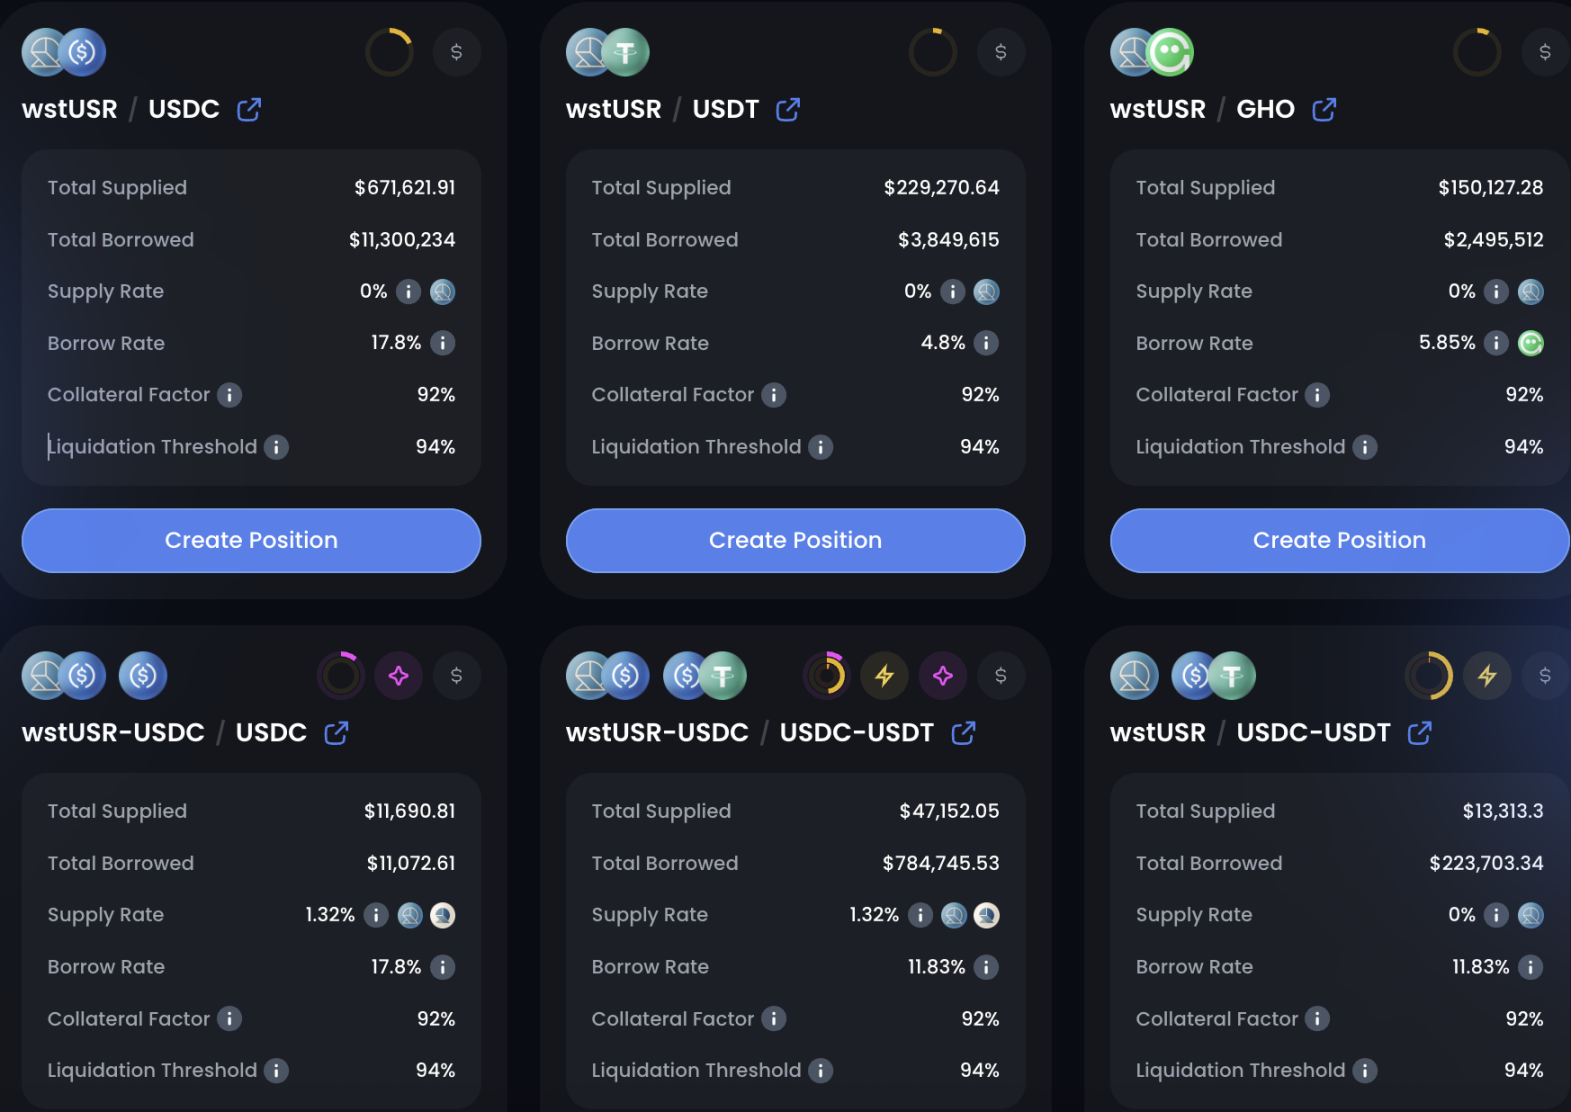Viewport: 1571px width, 1112px height.
Task: Create Position for wstUSR / GHO
Action: (x=1339, y=540)
